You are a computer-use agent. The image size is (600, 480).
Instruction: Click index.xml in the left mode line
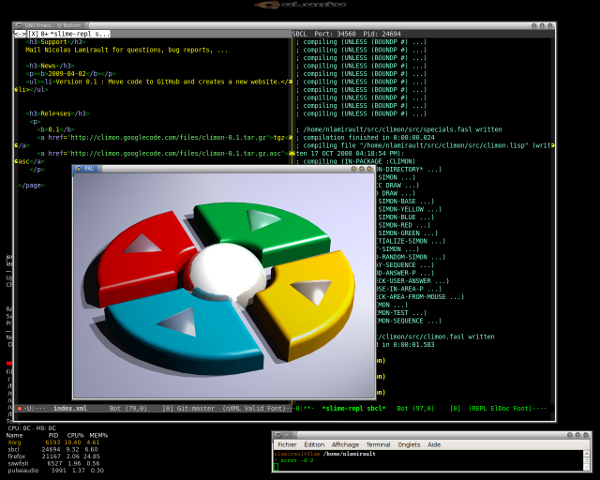coord(70,408)
